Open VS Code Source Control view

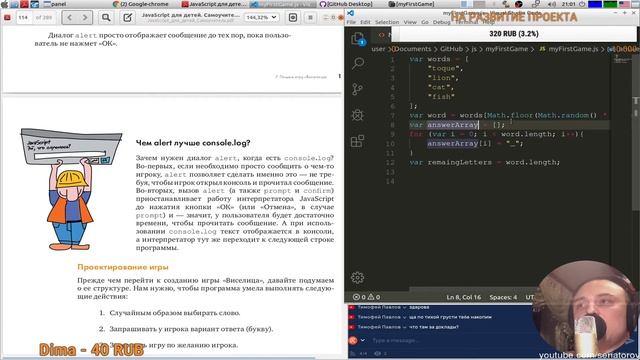[x=358, y=89]
